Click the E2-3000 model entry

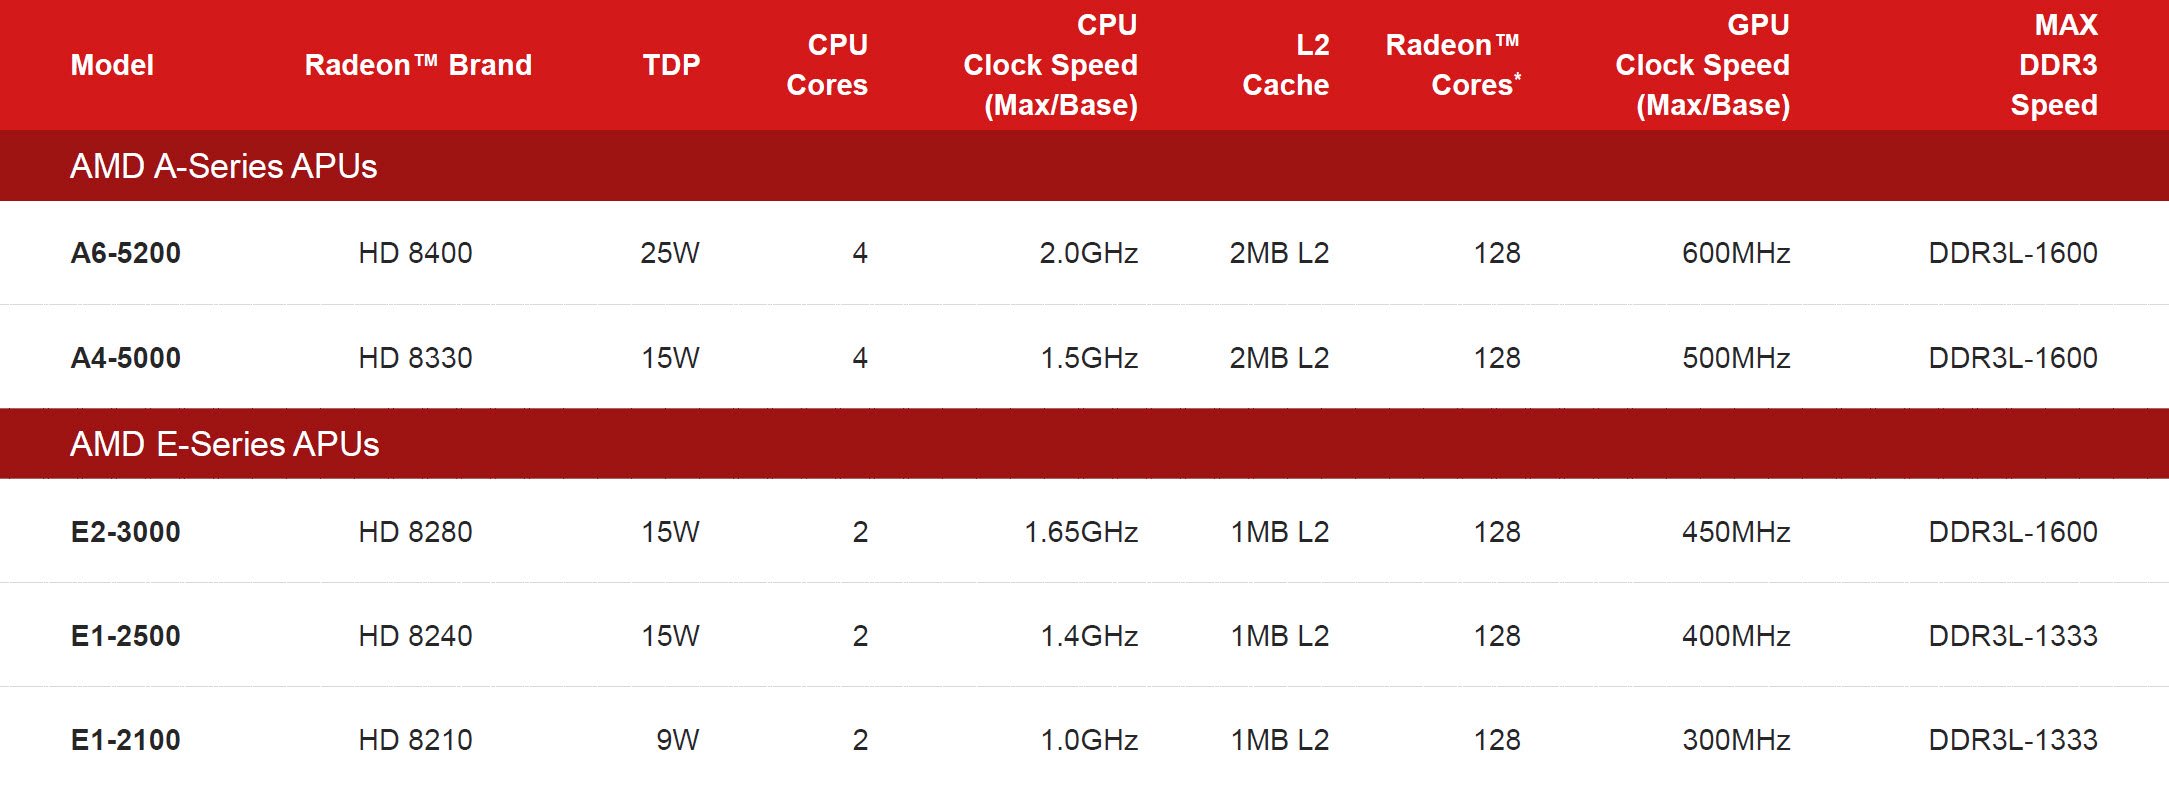tap(126, 532)
